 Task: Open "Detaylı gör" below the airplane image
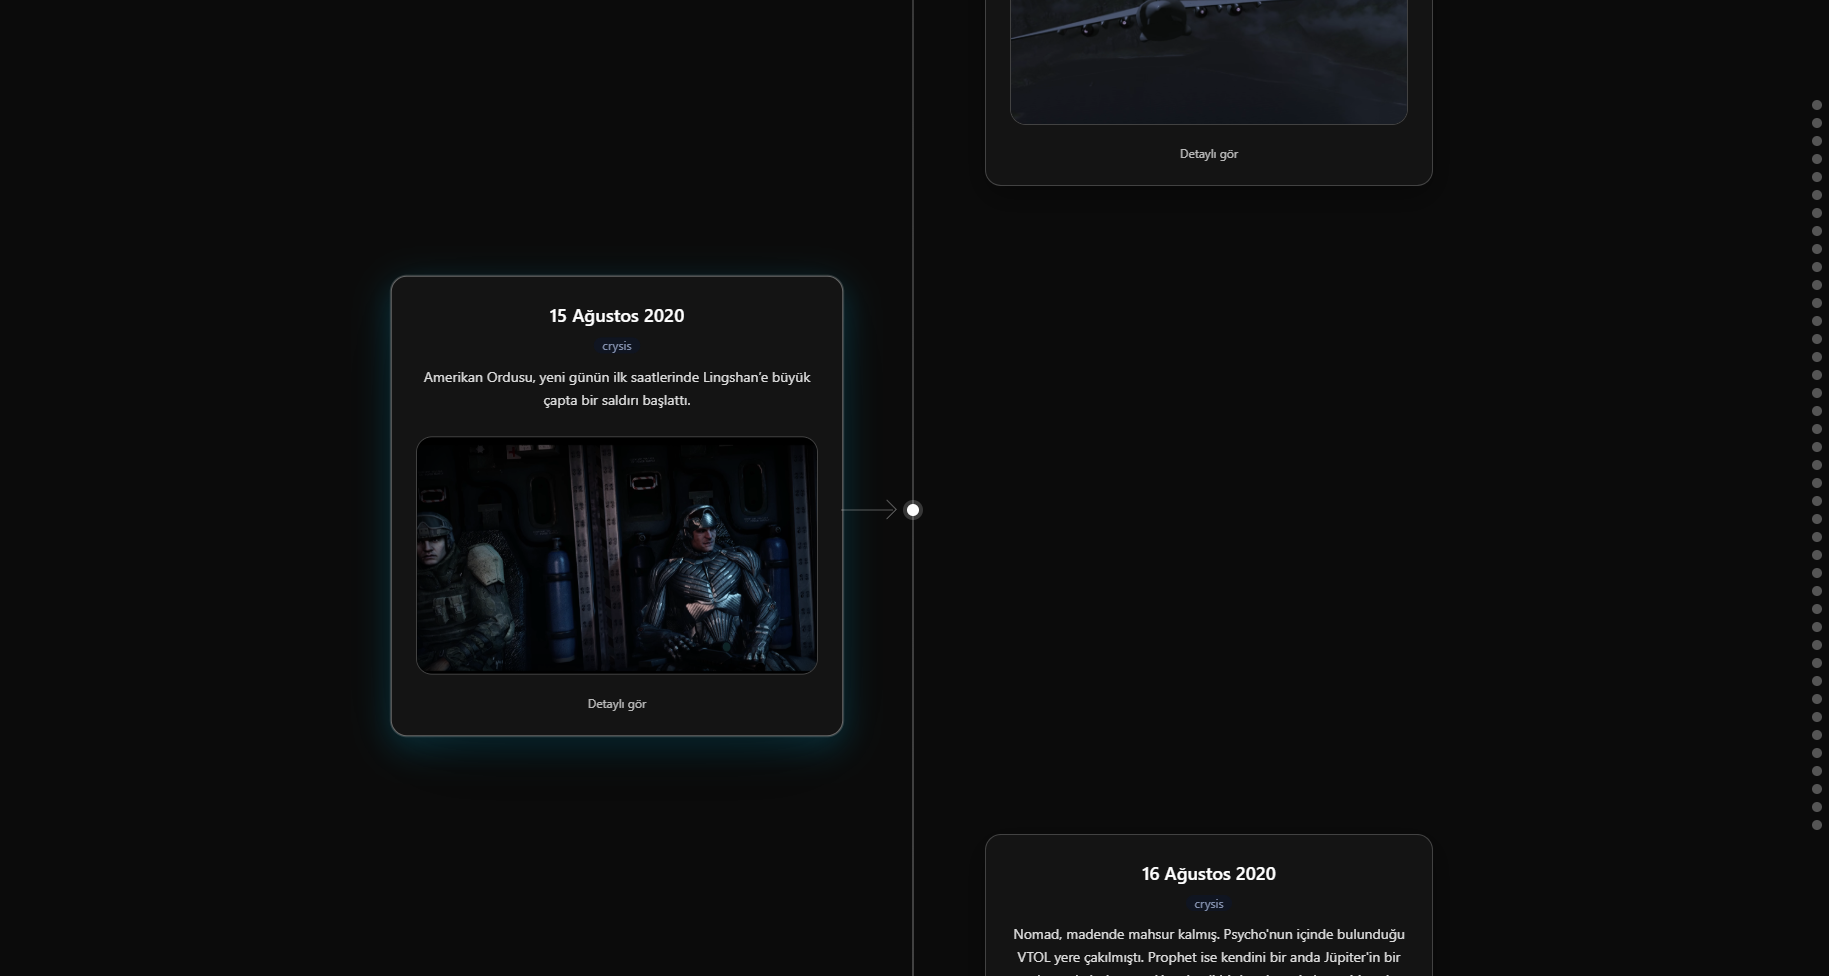click(1208, 154)
